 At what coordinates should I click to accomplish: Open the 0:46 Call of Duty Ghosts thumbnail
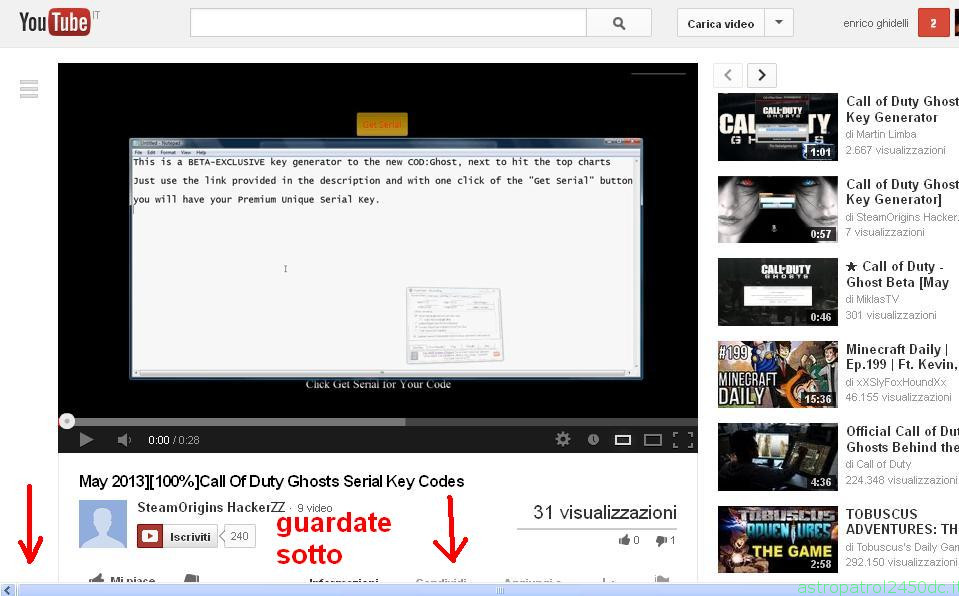(778, 292)
